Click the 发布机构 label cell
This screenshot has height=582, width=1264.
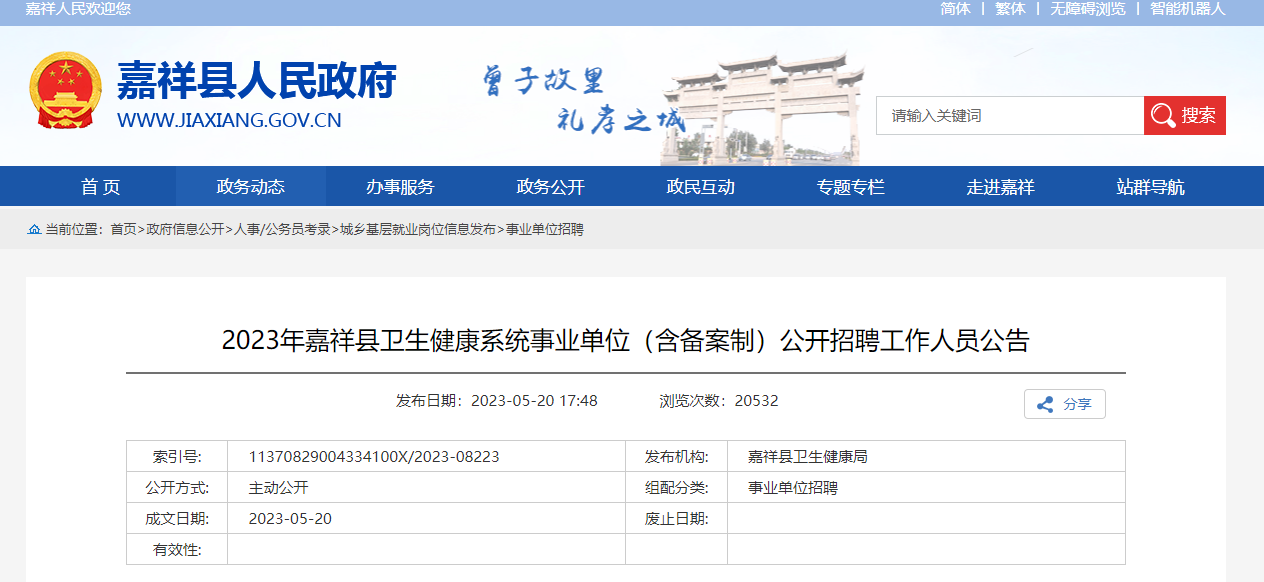[x=677, y=457]
